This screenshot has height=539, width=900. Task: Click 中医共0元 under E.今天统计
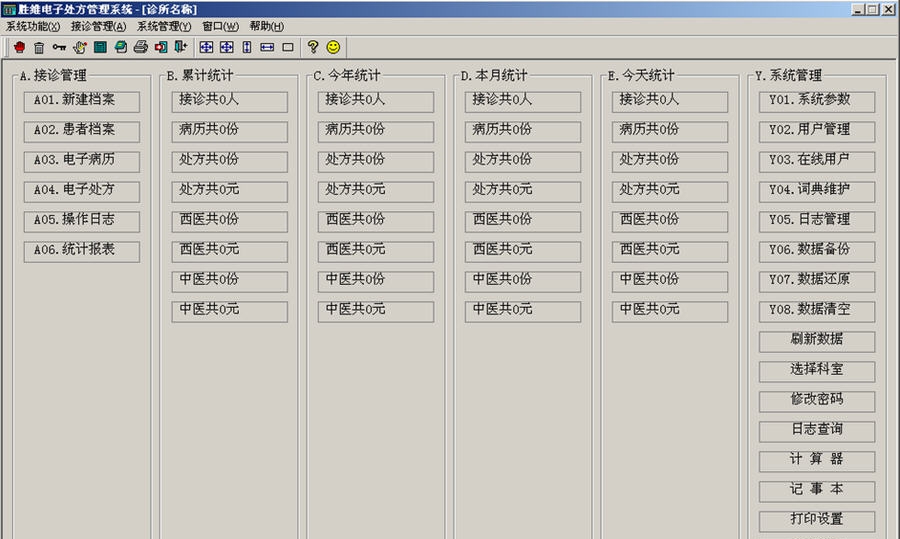tap(669, 311)
